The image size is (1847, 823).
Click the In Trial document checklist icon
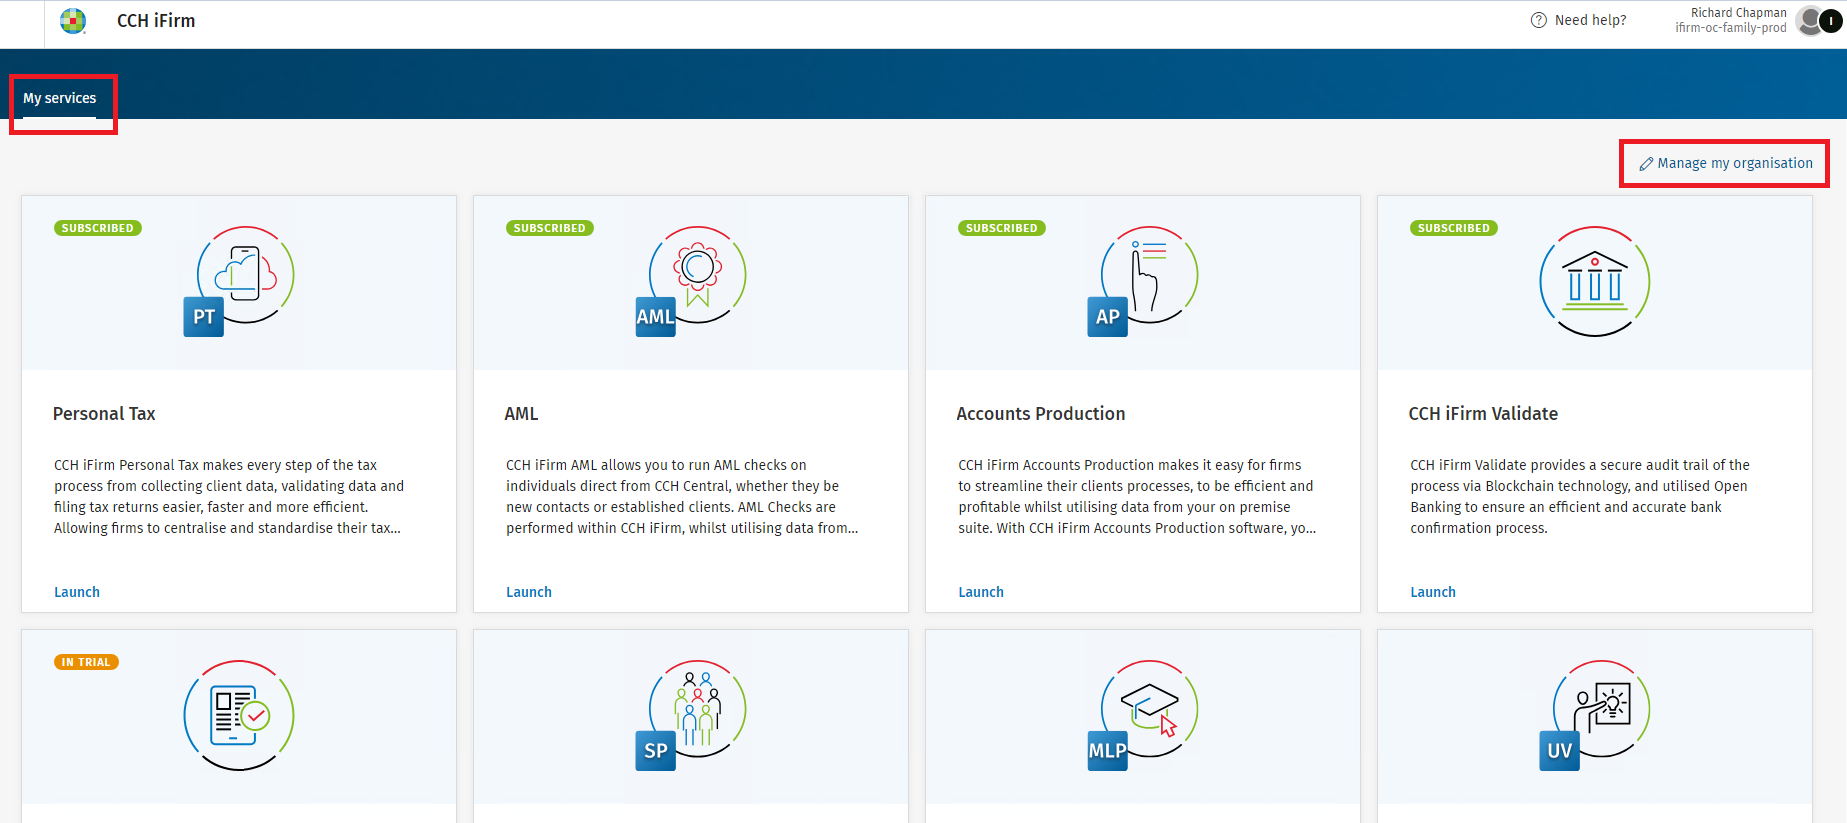(x=239, y=715)
